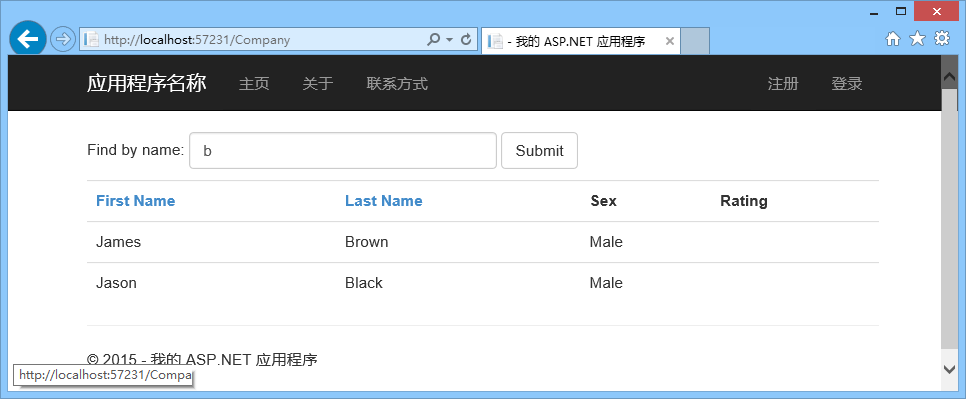Click the scrollbar up arrow
Image resolution: width=966 pixels, height=399 pixels.
point(949,76)
